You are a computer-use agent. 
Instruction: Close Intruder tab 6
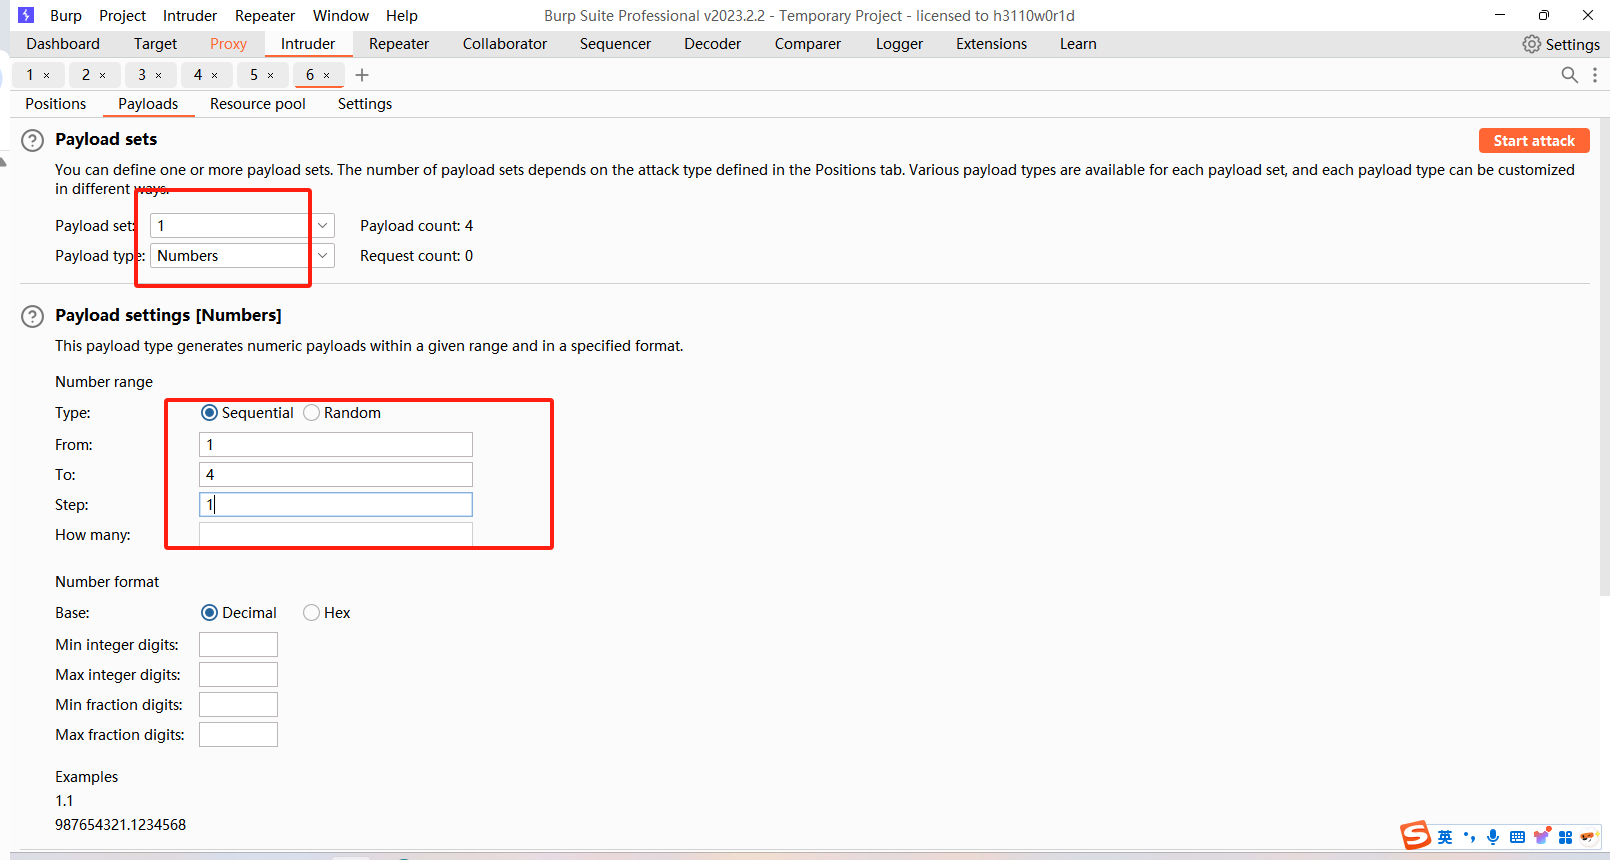tap(326, 75)
